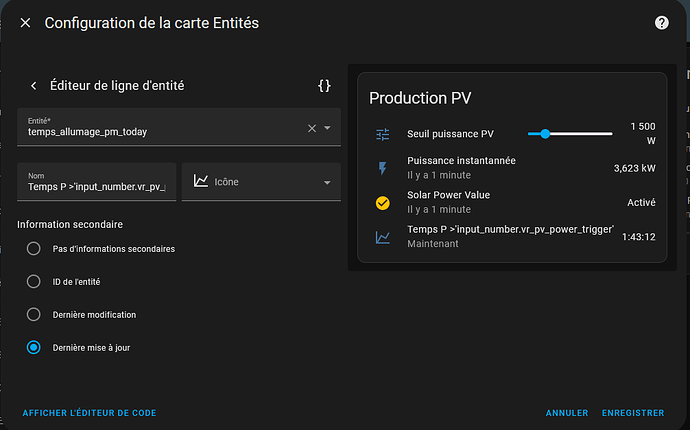Click the curly braces code editor icon

click(x=324, y=86)
